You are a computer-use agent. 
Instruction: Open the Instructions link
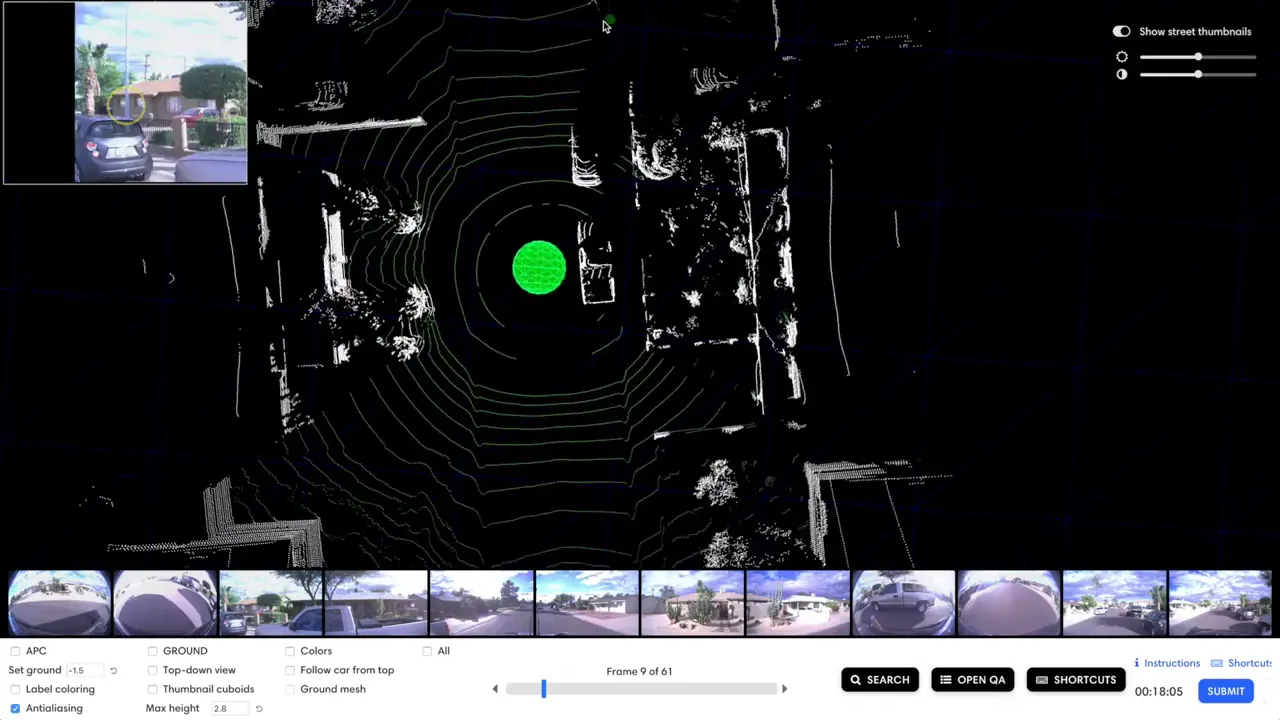tap(1167, 663)
